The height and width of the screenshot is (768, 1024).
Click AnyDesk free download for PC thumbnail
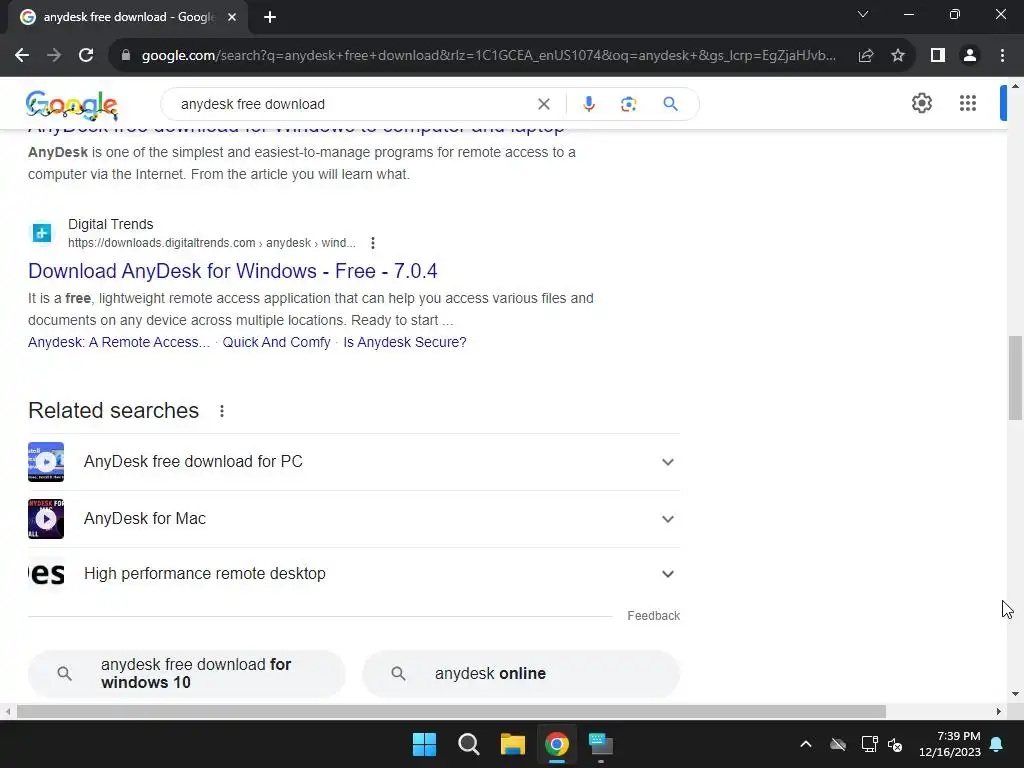pyautogui.click(x=46, y=462)
